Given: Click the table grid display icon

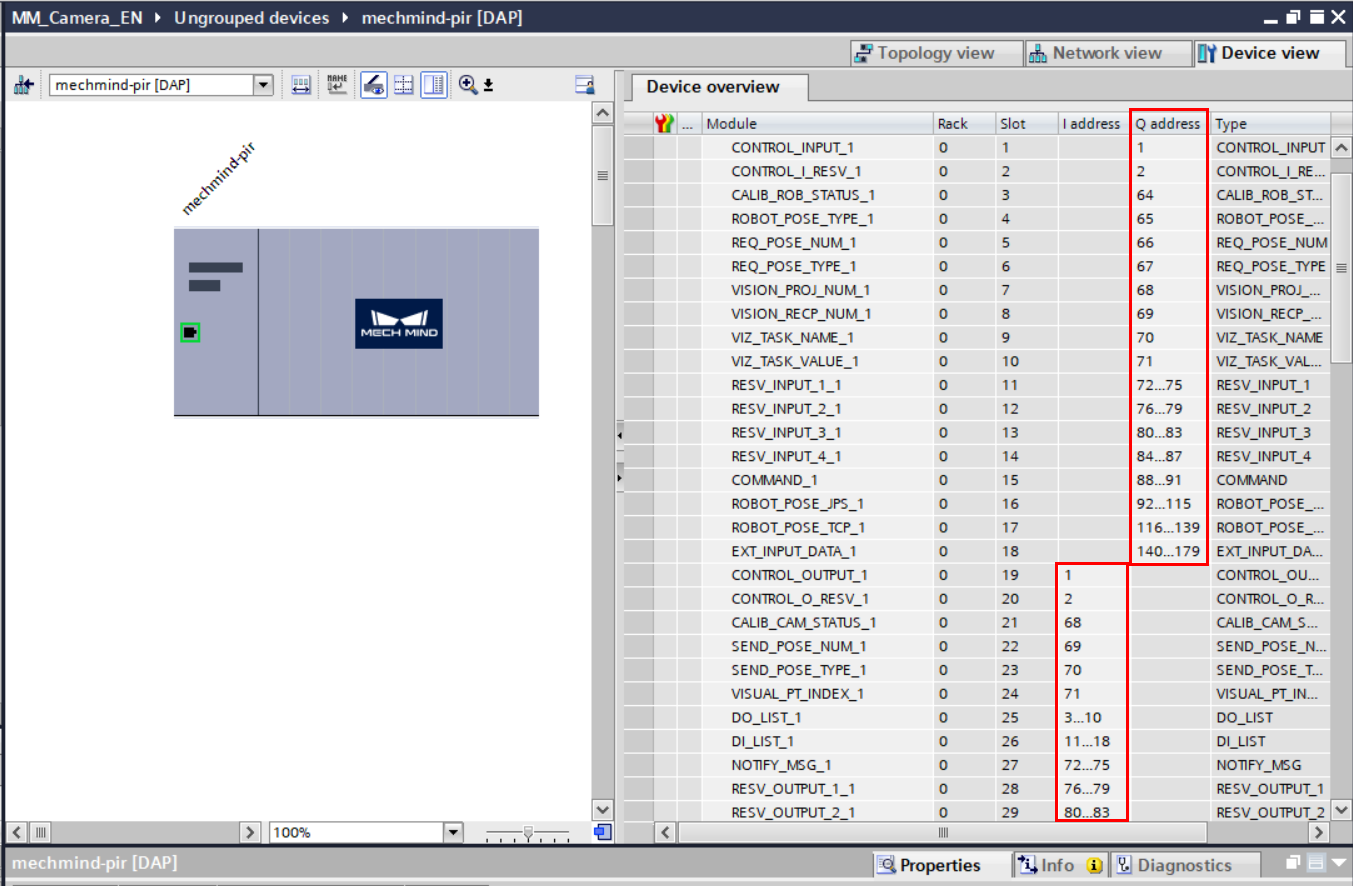Looking at the screenshot, I should click(404, 84).
